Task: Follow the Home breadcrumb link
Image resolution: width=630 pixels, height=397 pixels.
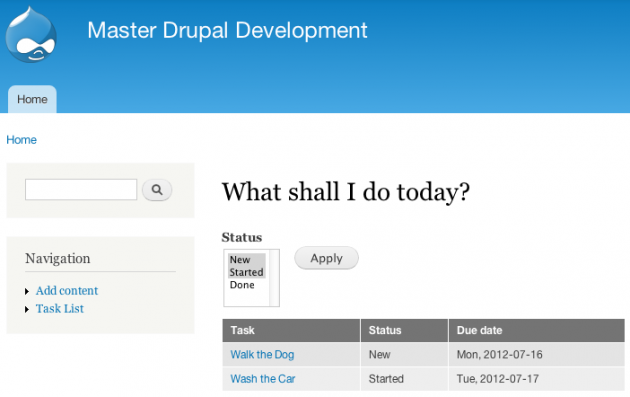Action: click(21, 140)
